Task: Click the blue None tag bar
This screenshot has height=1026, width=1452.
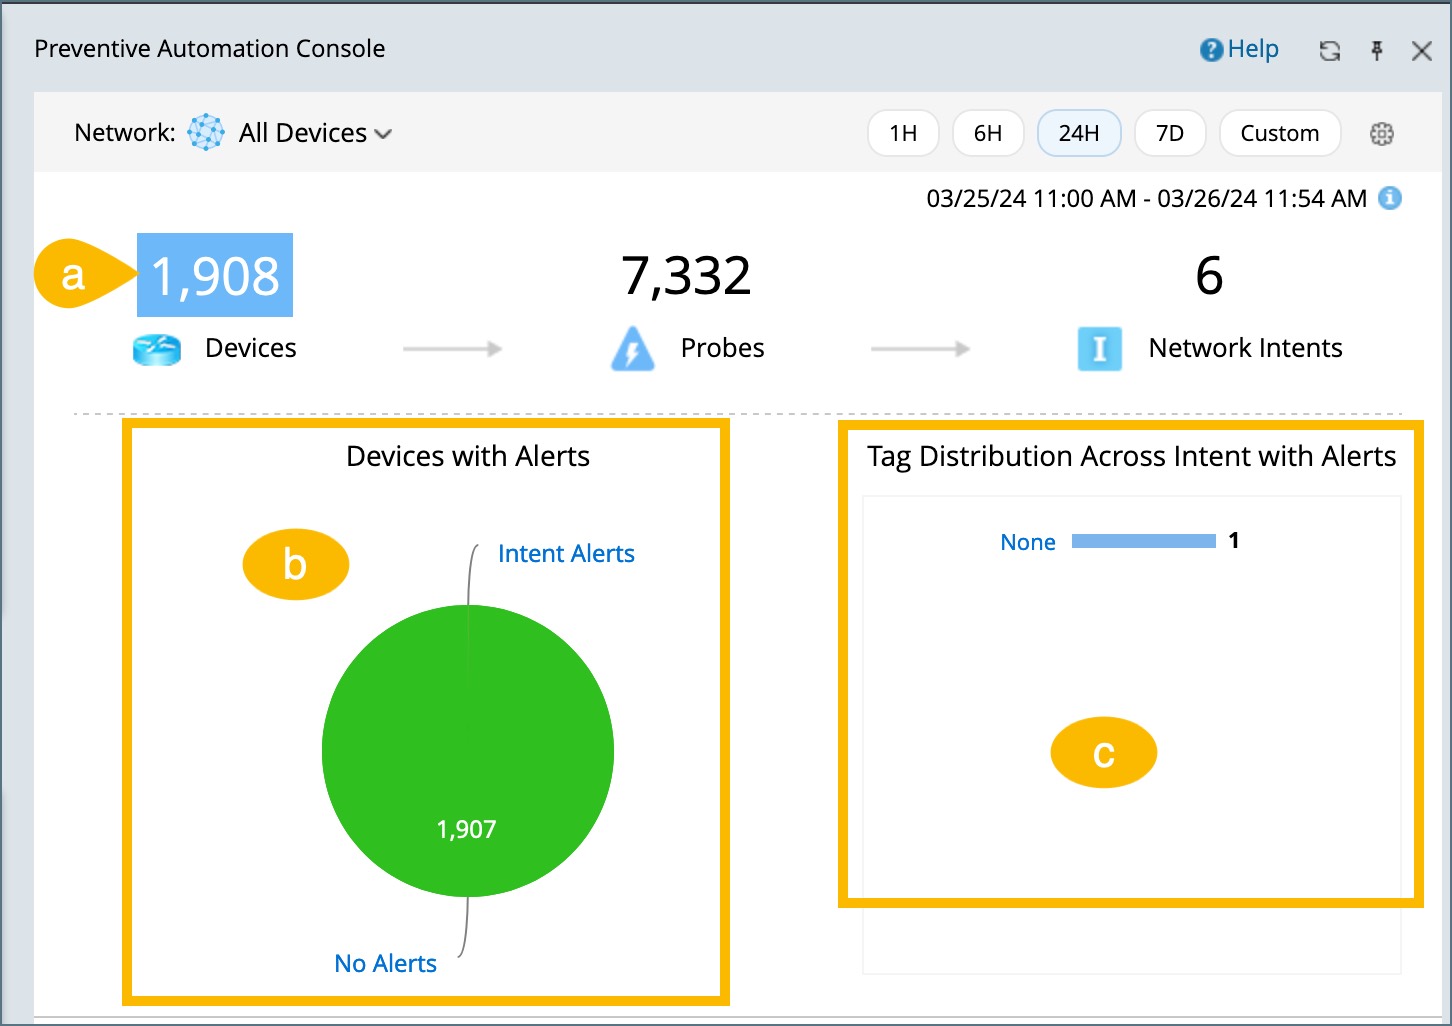Action: tap(1144, 541)
